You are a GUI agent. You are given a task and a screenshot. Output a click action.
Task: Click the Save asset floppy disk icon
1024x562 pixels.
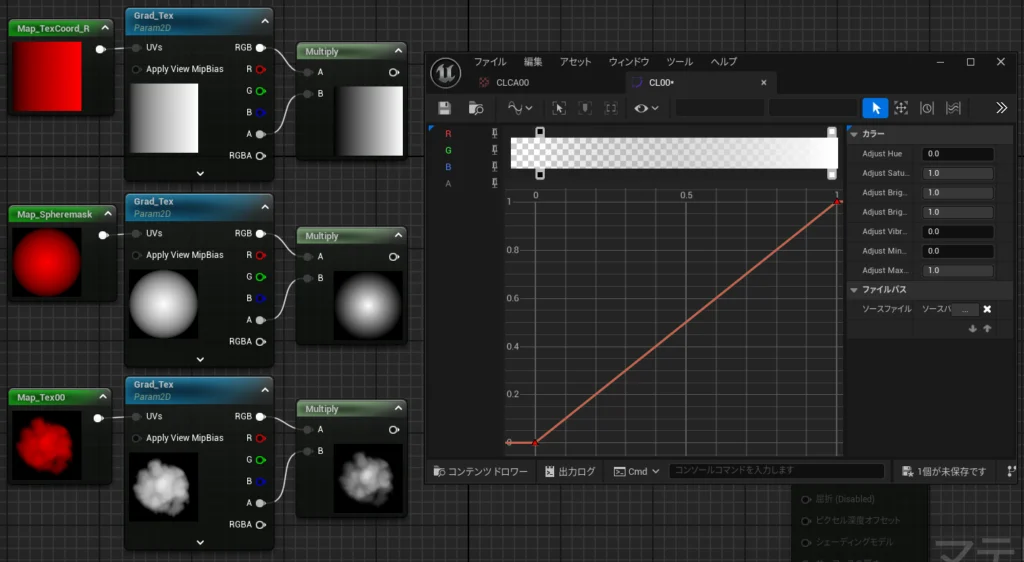(445, 108)
